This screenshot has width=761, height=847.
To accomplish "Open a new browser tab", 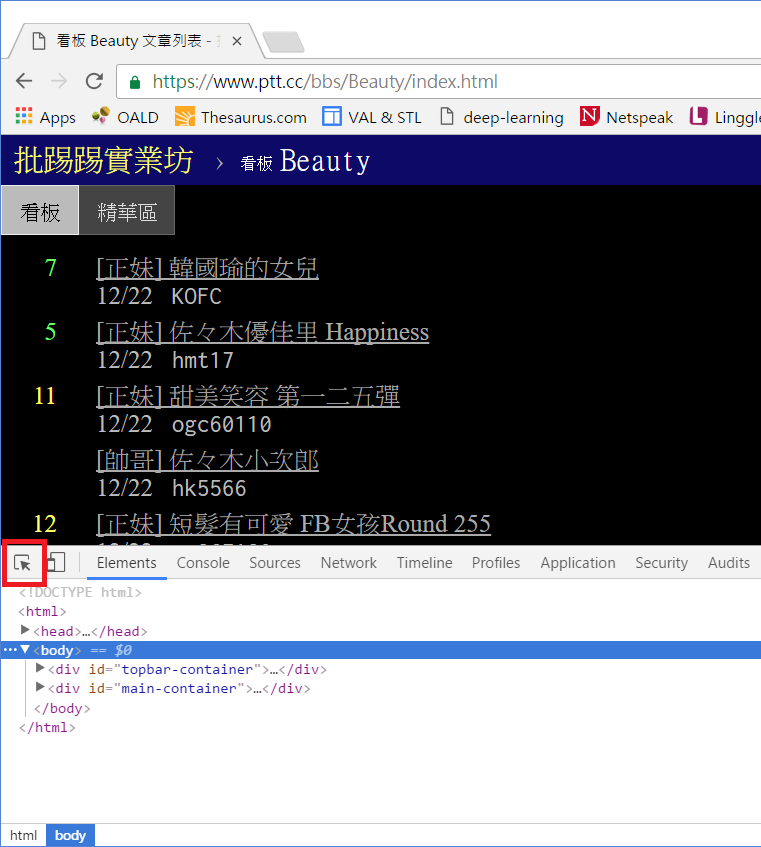I will pyautogui.click(x=284, y=42).
